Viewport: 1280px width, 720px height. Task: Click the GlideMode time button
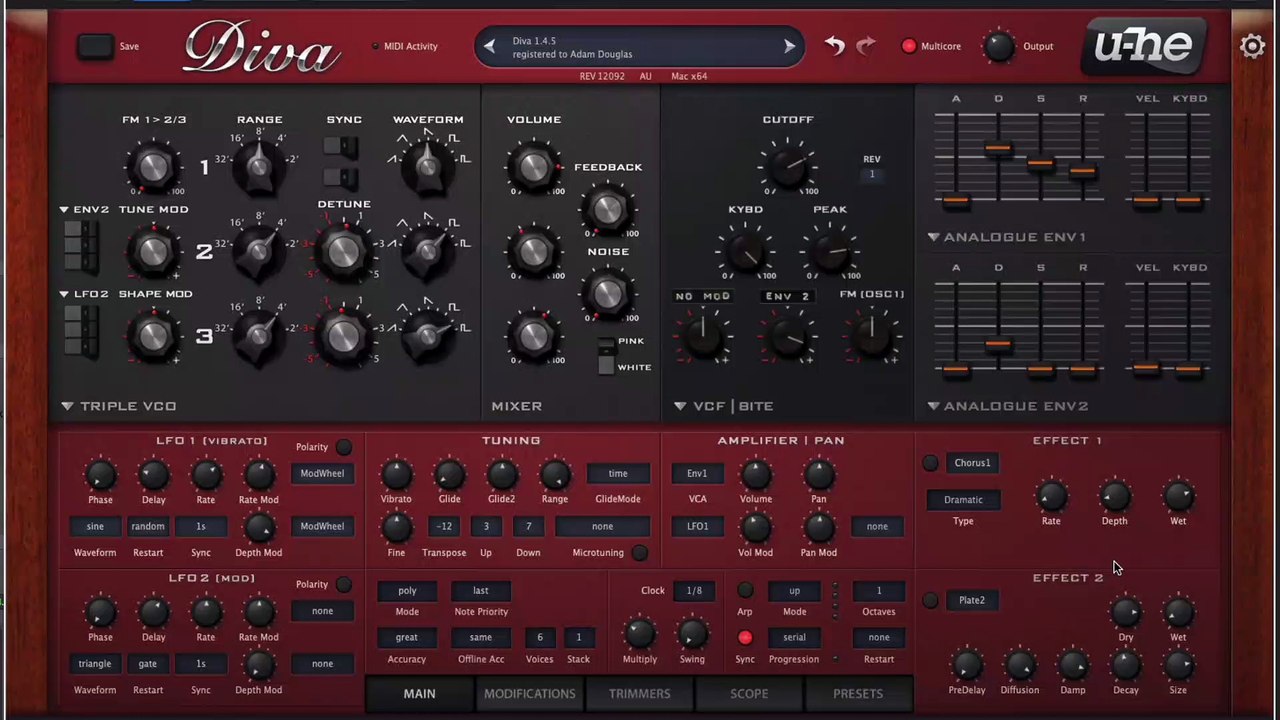pos(618,473)
